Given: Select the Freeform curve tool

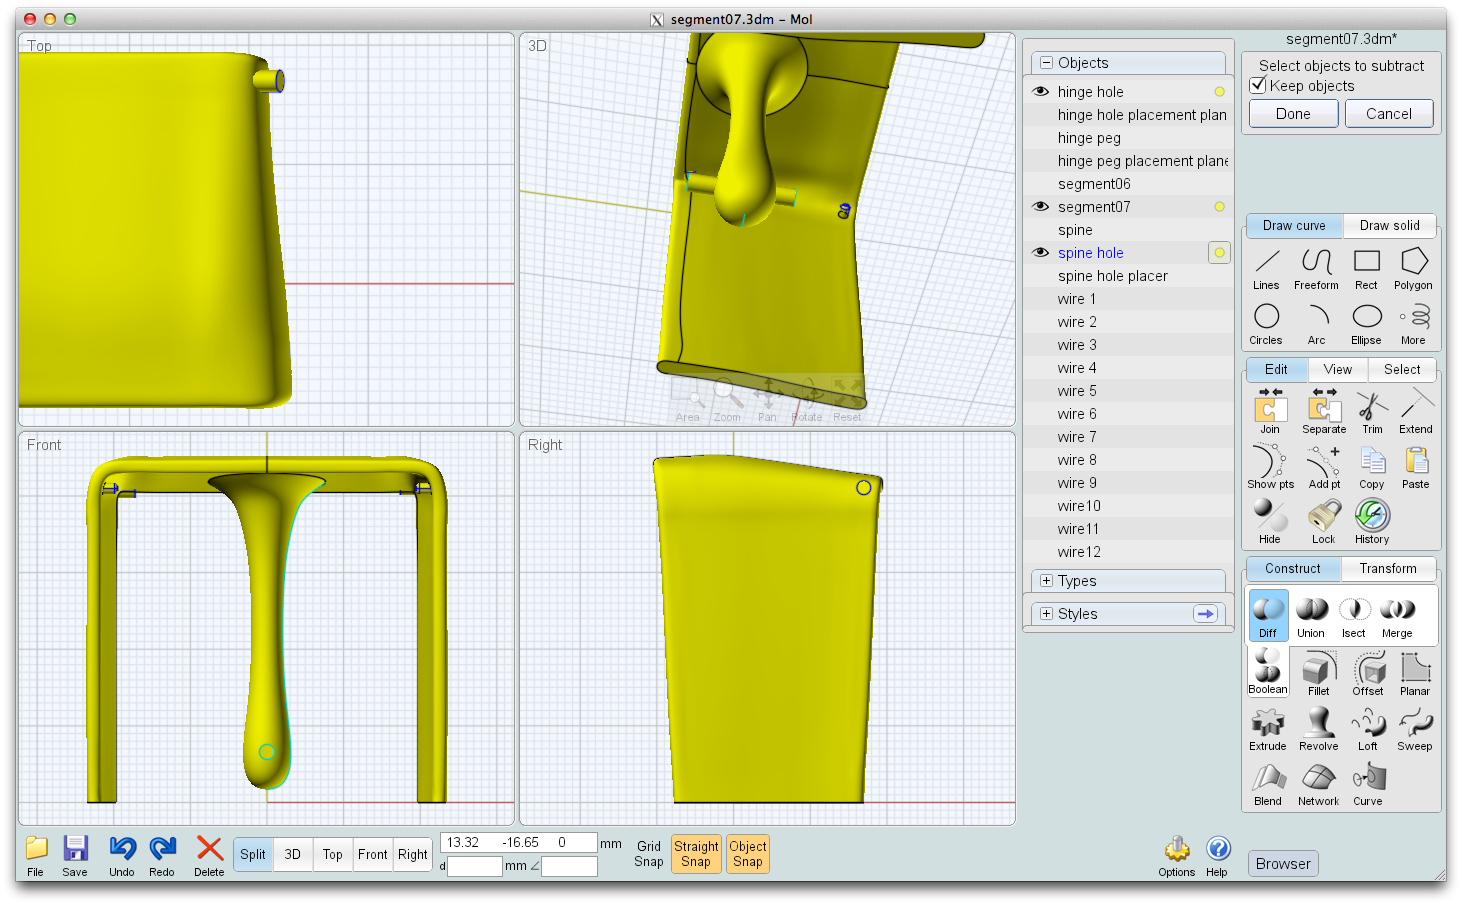Looking at the screenshot, I should click(1316, 269).
